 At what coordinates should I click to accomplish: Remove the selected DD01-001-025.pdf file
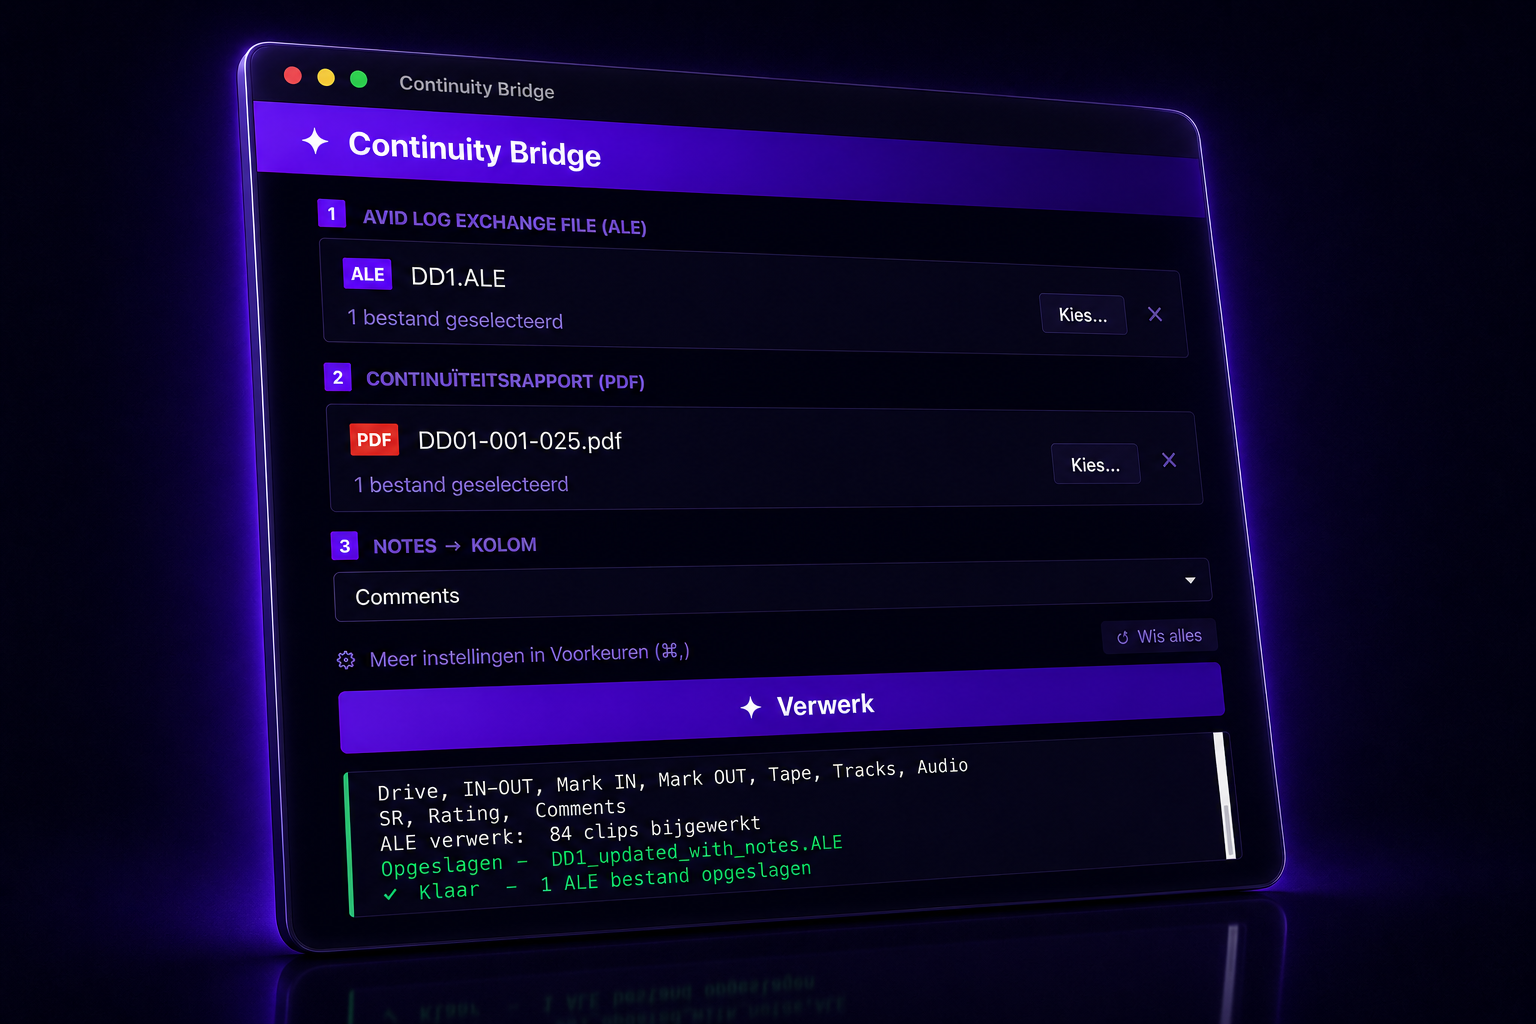pos(1169,460)
